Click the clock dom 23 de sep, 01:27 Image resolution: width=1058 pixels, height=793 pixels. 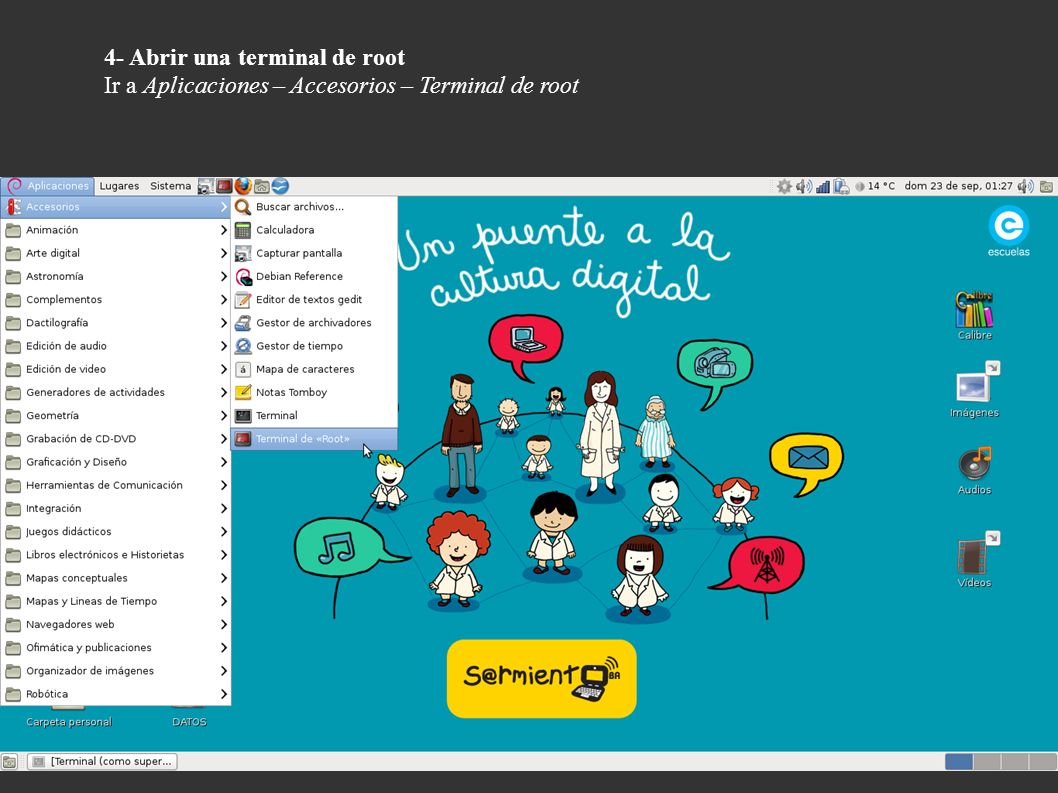[x=958, y=186]
